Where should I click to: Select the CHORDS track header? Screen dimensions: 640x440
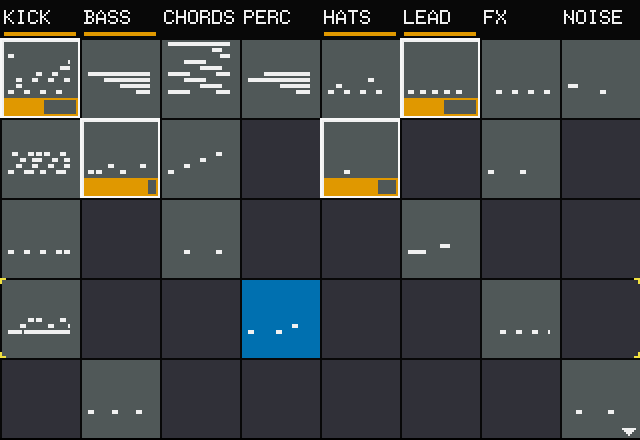[x=199, y=18]
